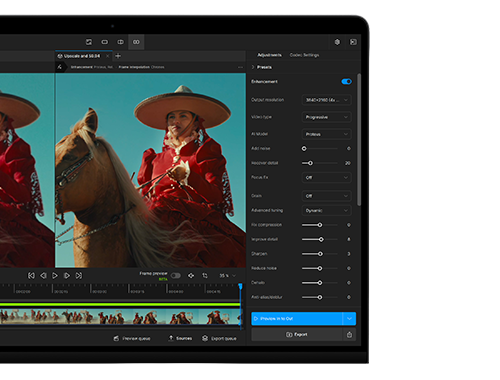Click the Export queue icon
This screenshot has width=500, height=380.
(205, 338)
